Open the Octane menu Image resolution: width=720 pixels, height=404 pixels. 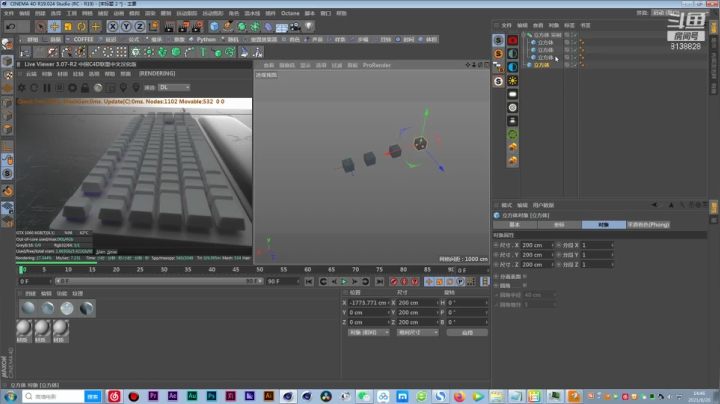pos(290,13)
